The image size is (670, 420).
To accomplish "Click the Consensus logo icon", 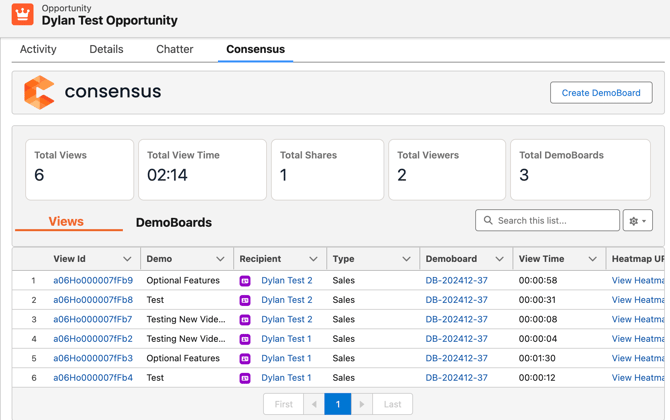I will click(x=39, y=92).
